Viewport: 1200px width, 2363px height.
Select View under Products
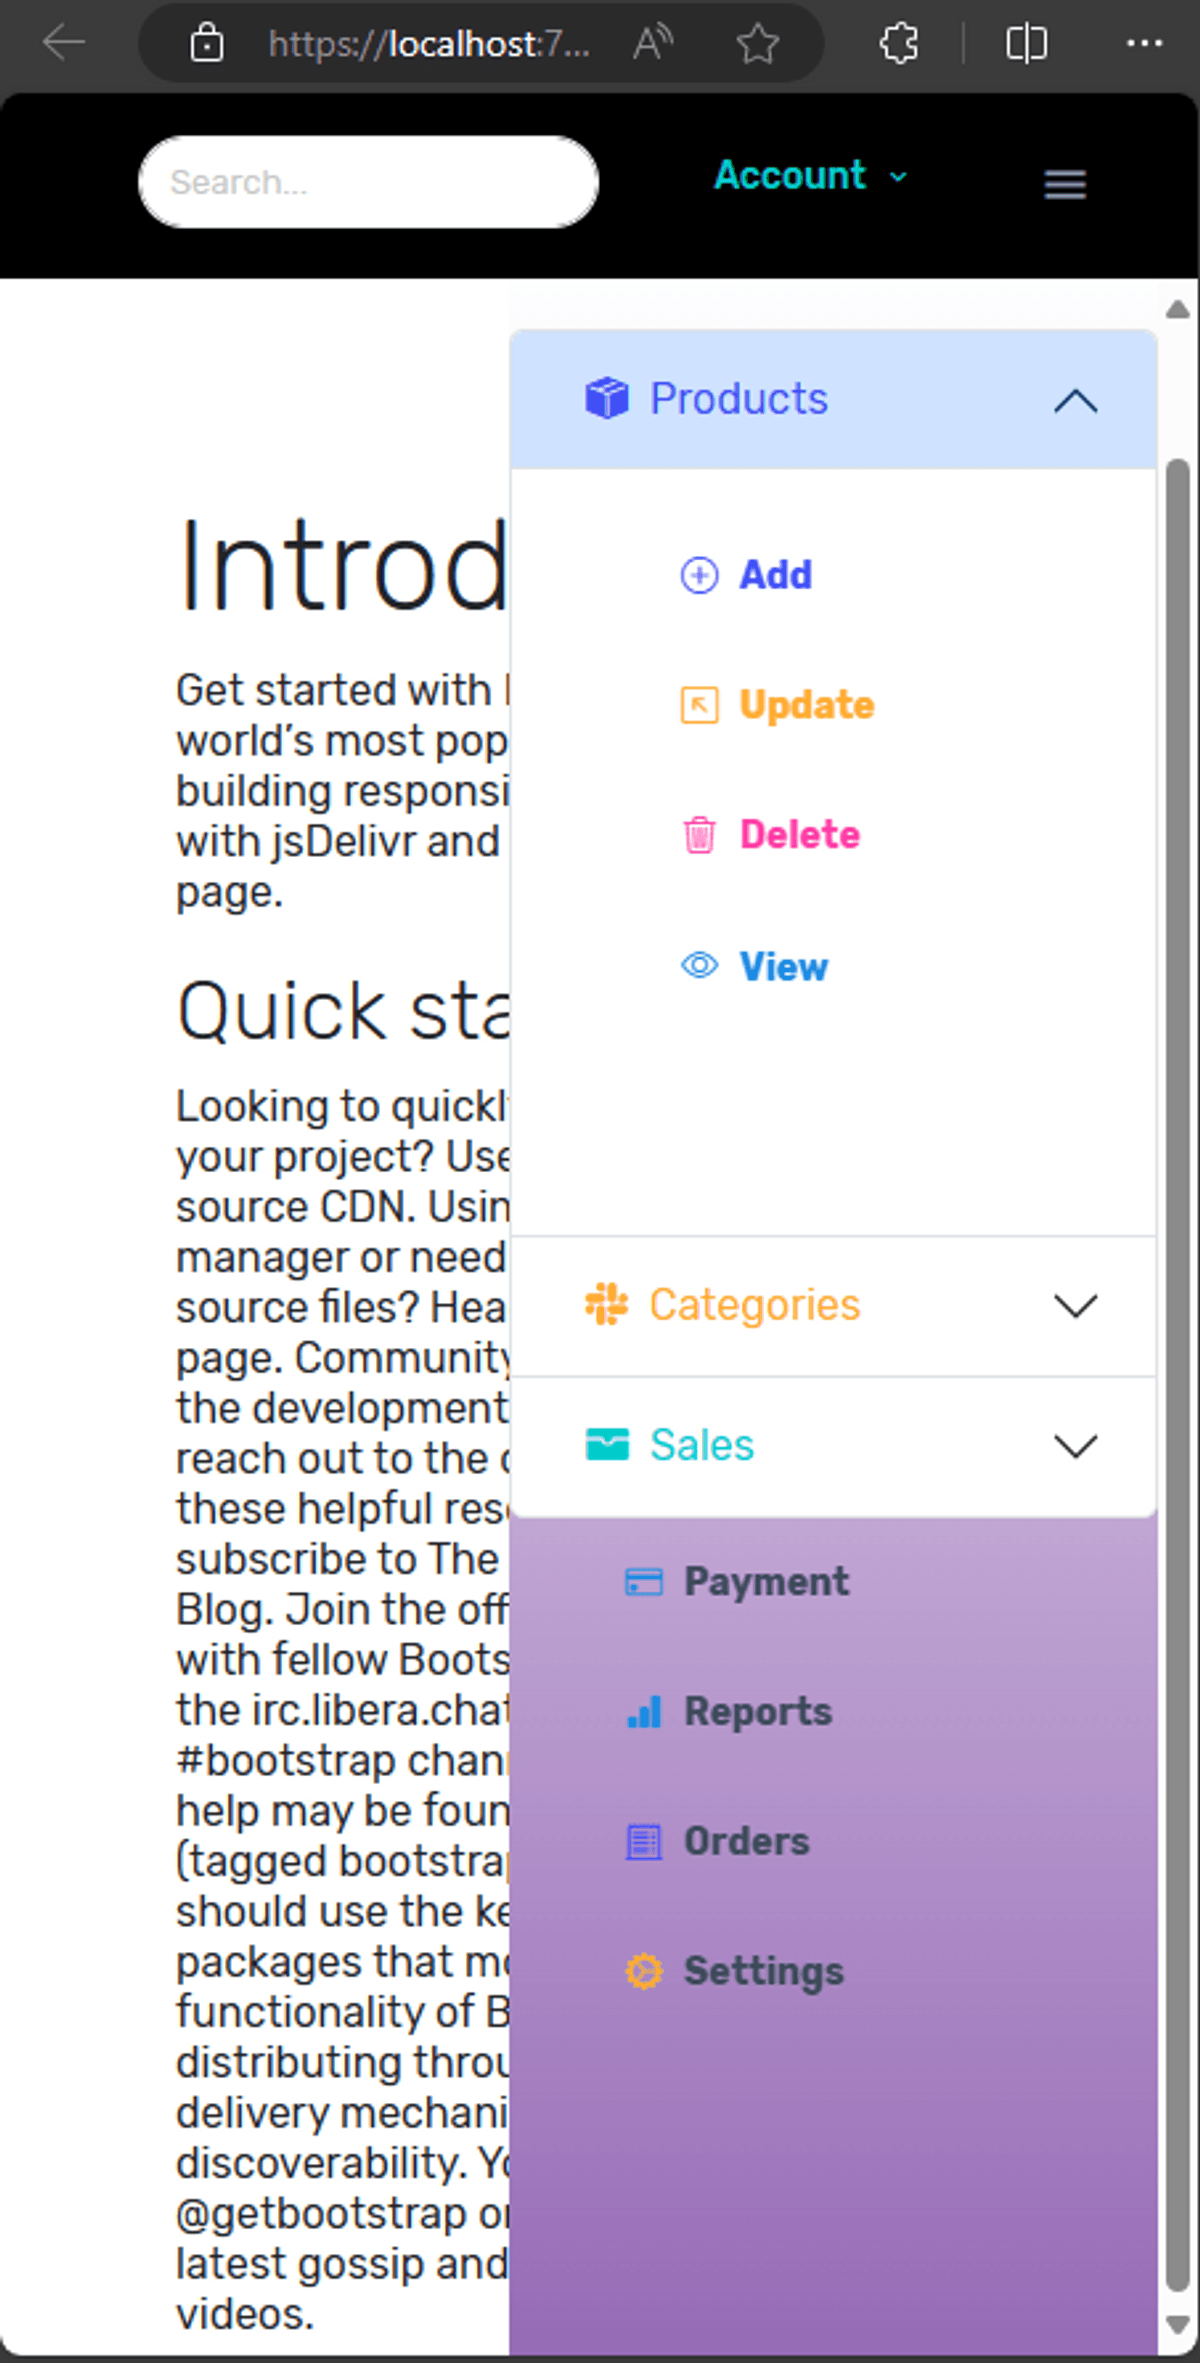(783, 967)
